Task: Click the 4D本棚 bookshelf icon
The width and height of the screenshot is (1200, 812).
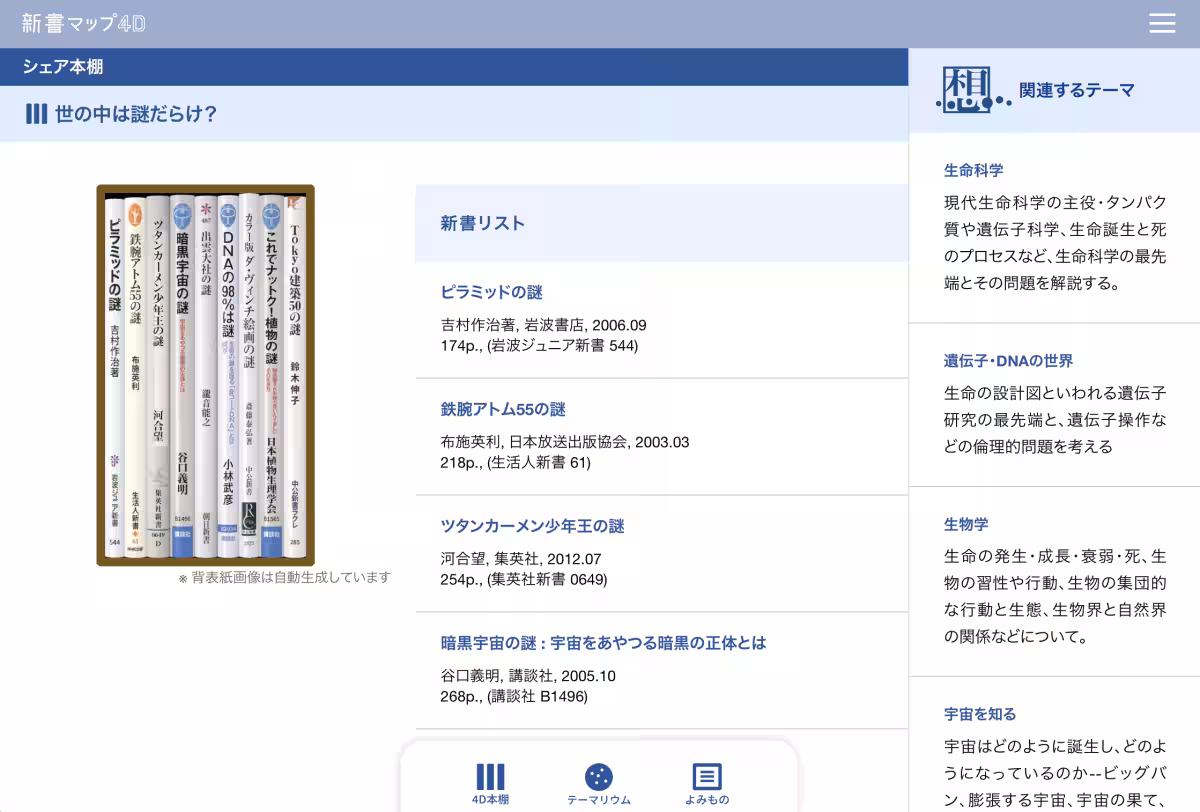Action: (490, 778)
